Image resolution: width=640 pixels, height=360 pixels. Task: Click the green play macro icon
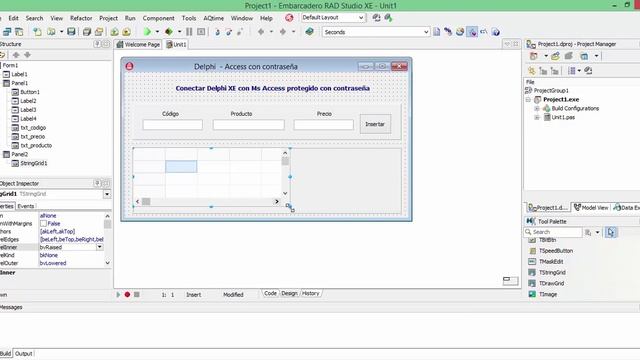(118, 294)
